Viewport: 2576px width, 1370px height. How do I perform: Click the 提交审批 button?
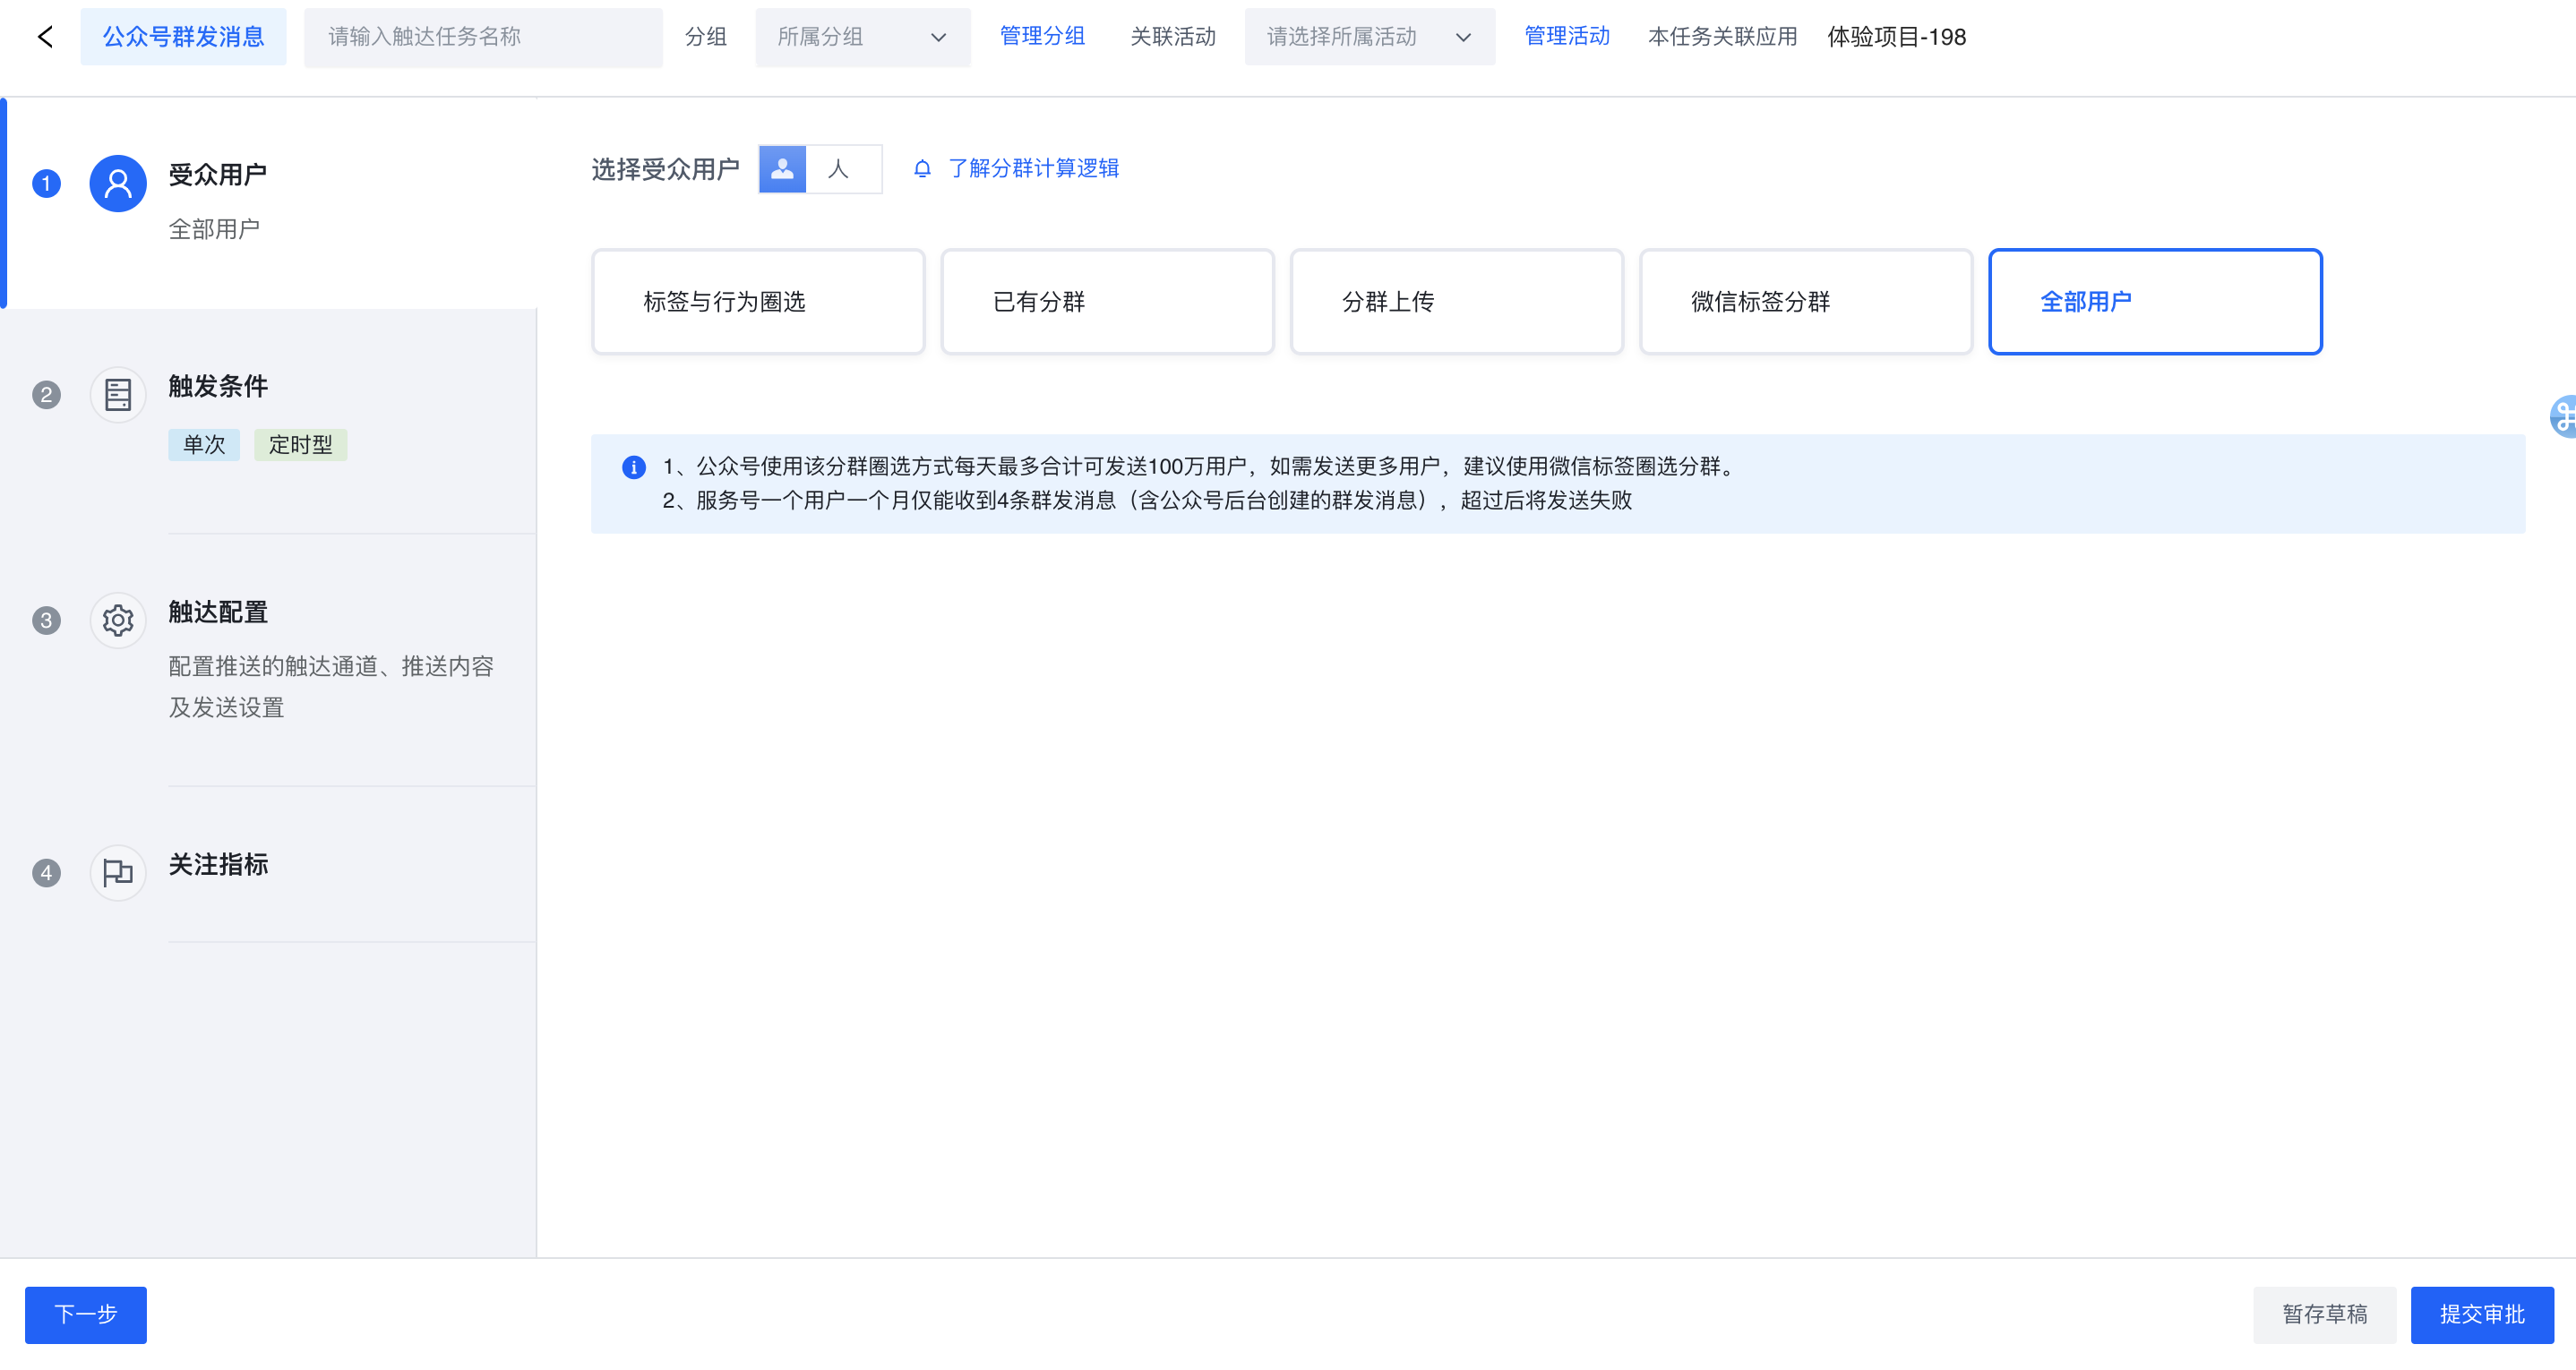(2481, 1313)
